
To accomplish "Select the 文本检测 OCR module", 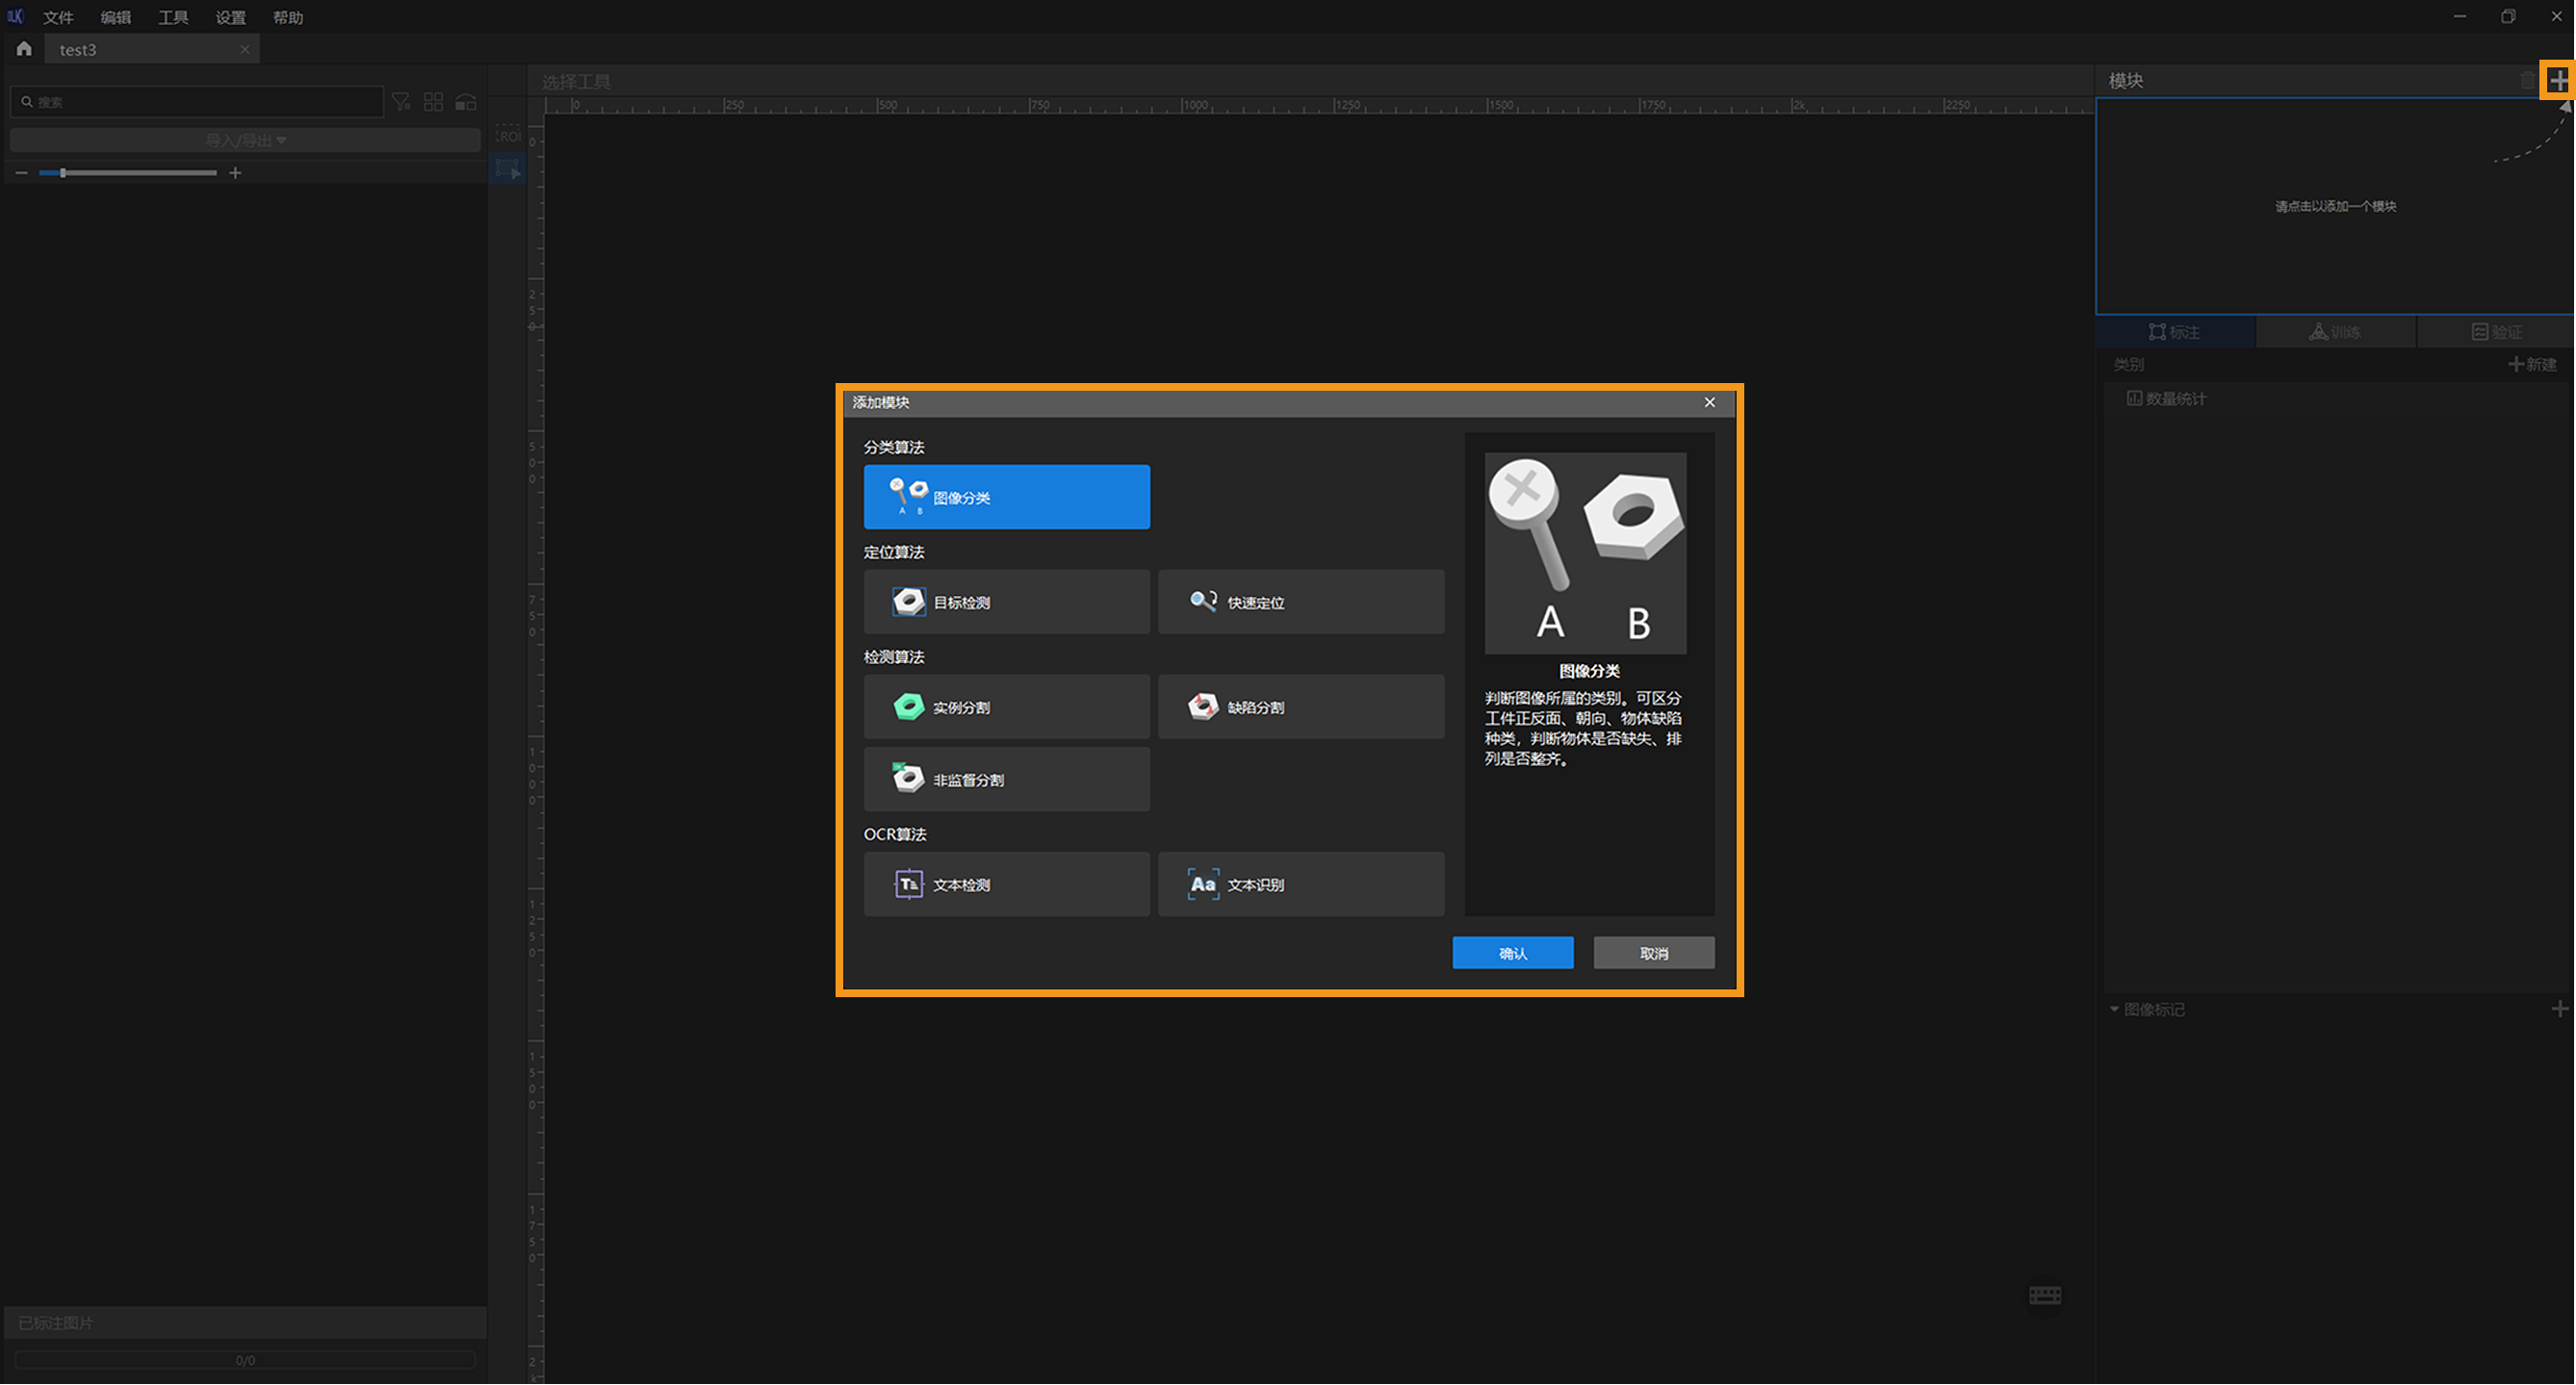I will pos(1006,884).
